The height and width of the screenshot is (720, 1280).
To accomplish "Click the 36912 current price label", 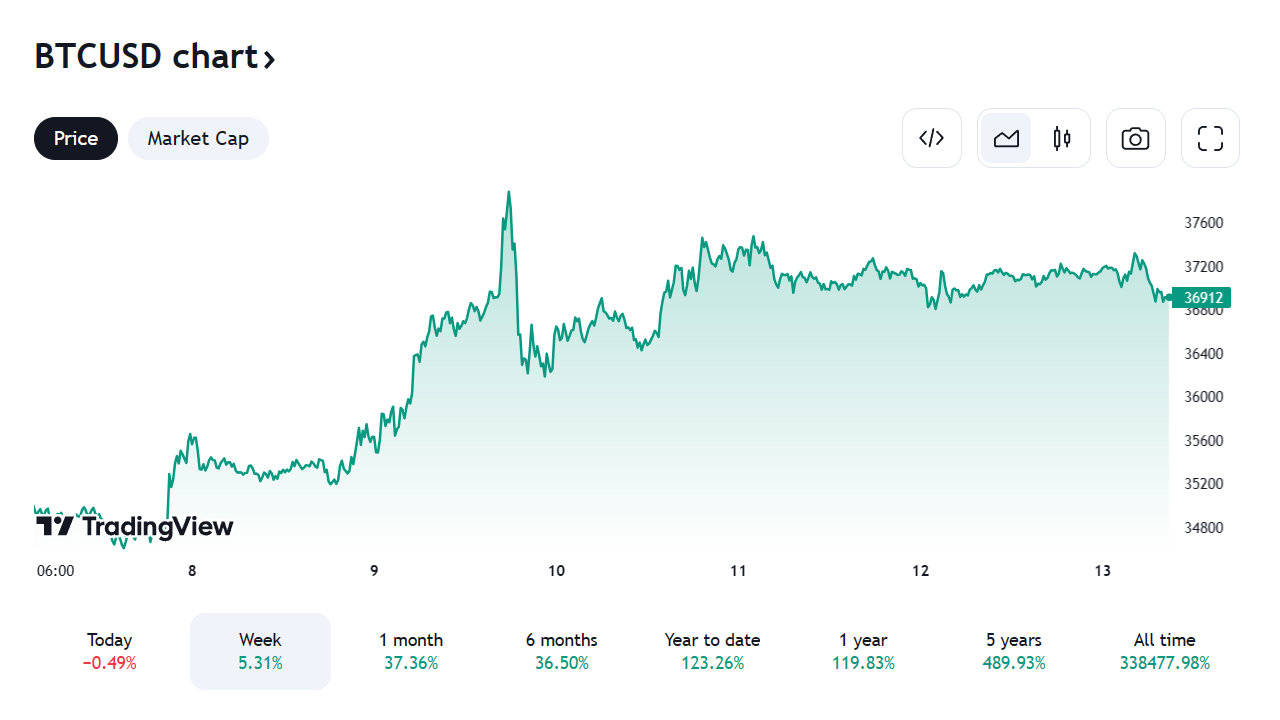I will point(1204,297).
